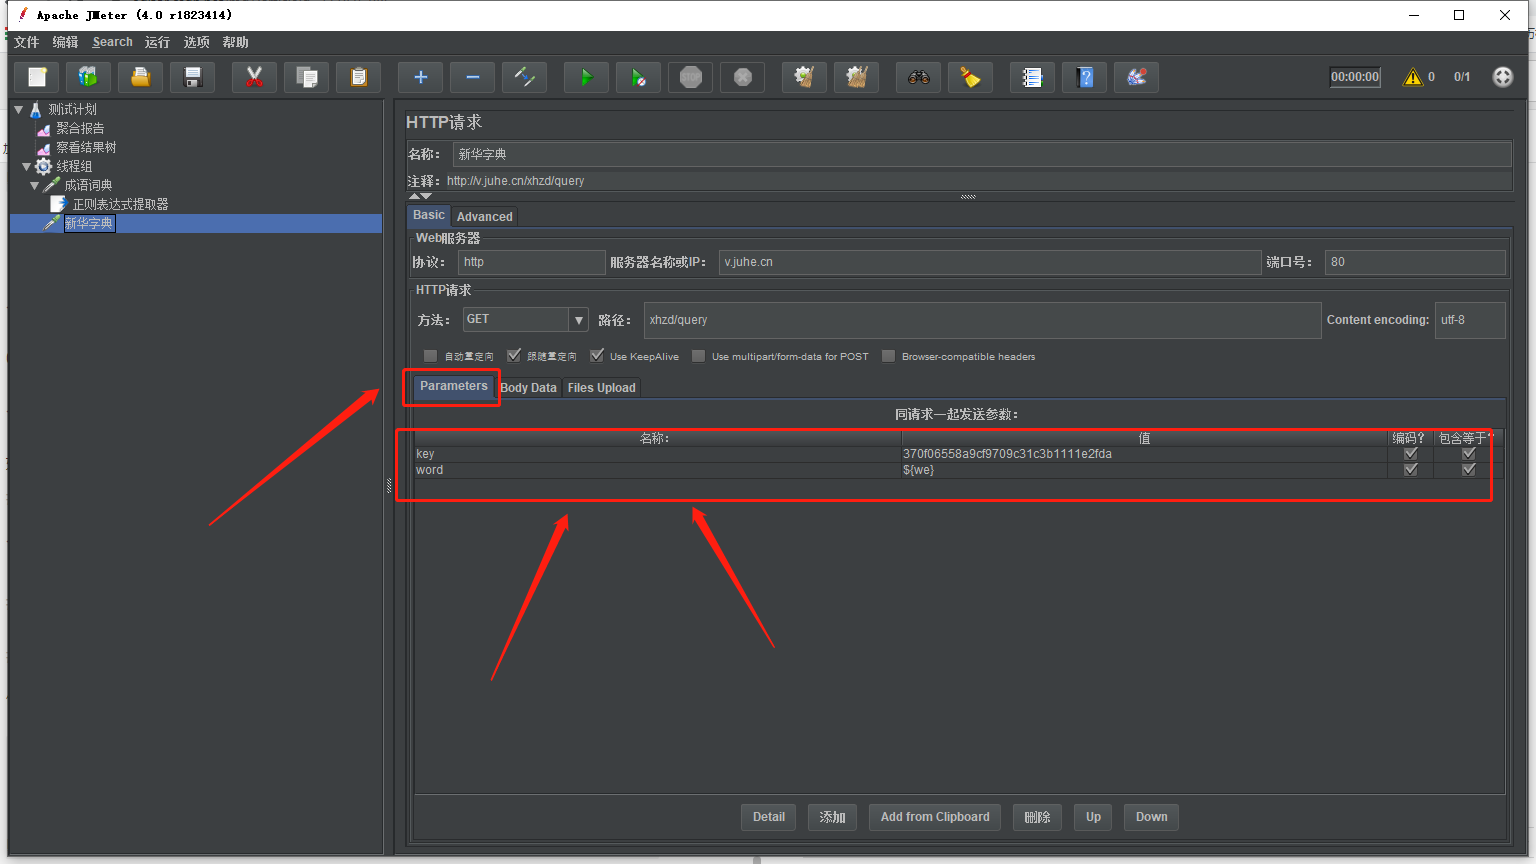
Task: Uncheck Use KeepAlive
Action: coord(597,356)
